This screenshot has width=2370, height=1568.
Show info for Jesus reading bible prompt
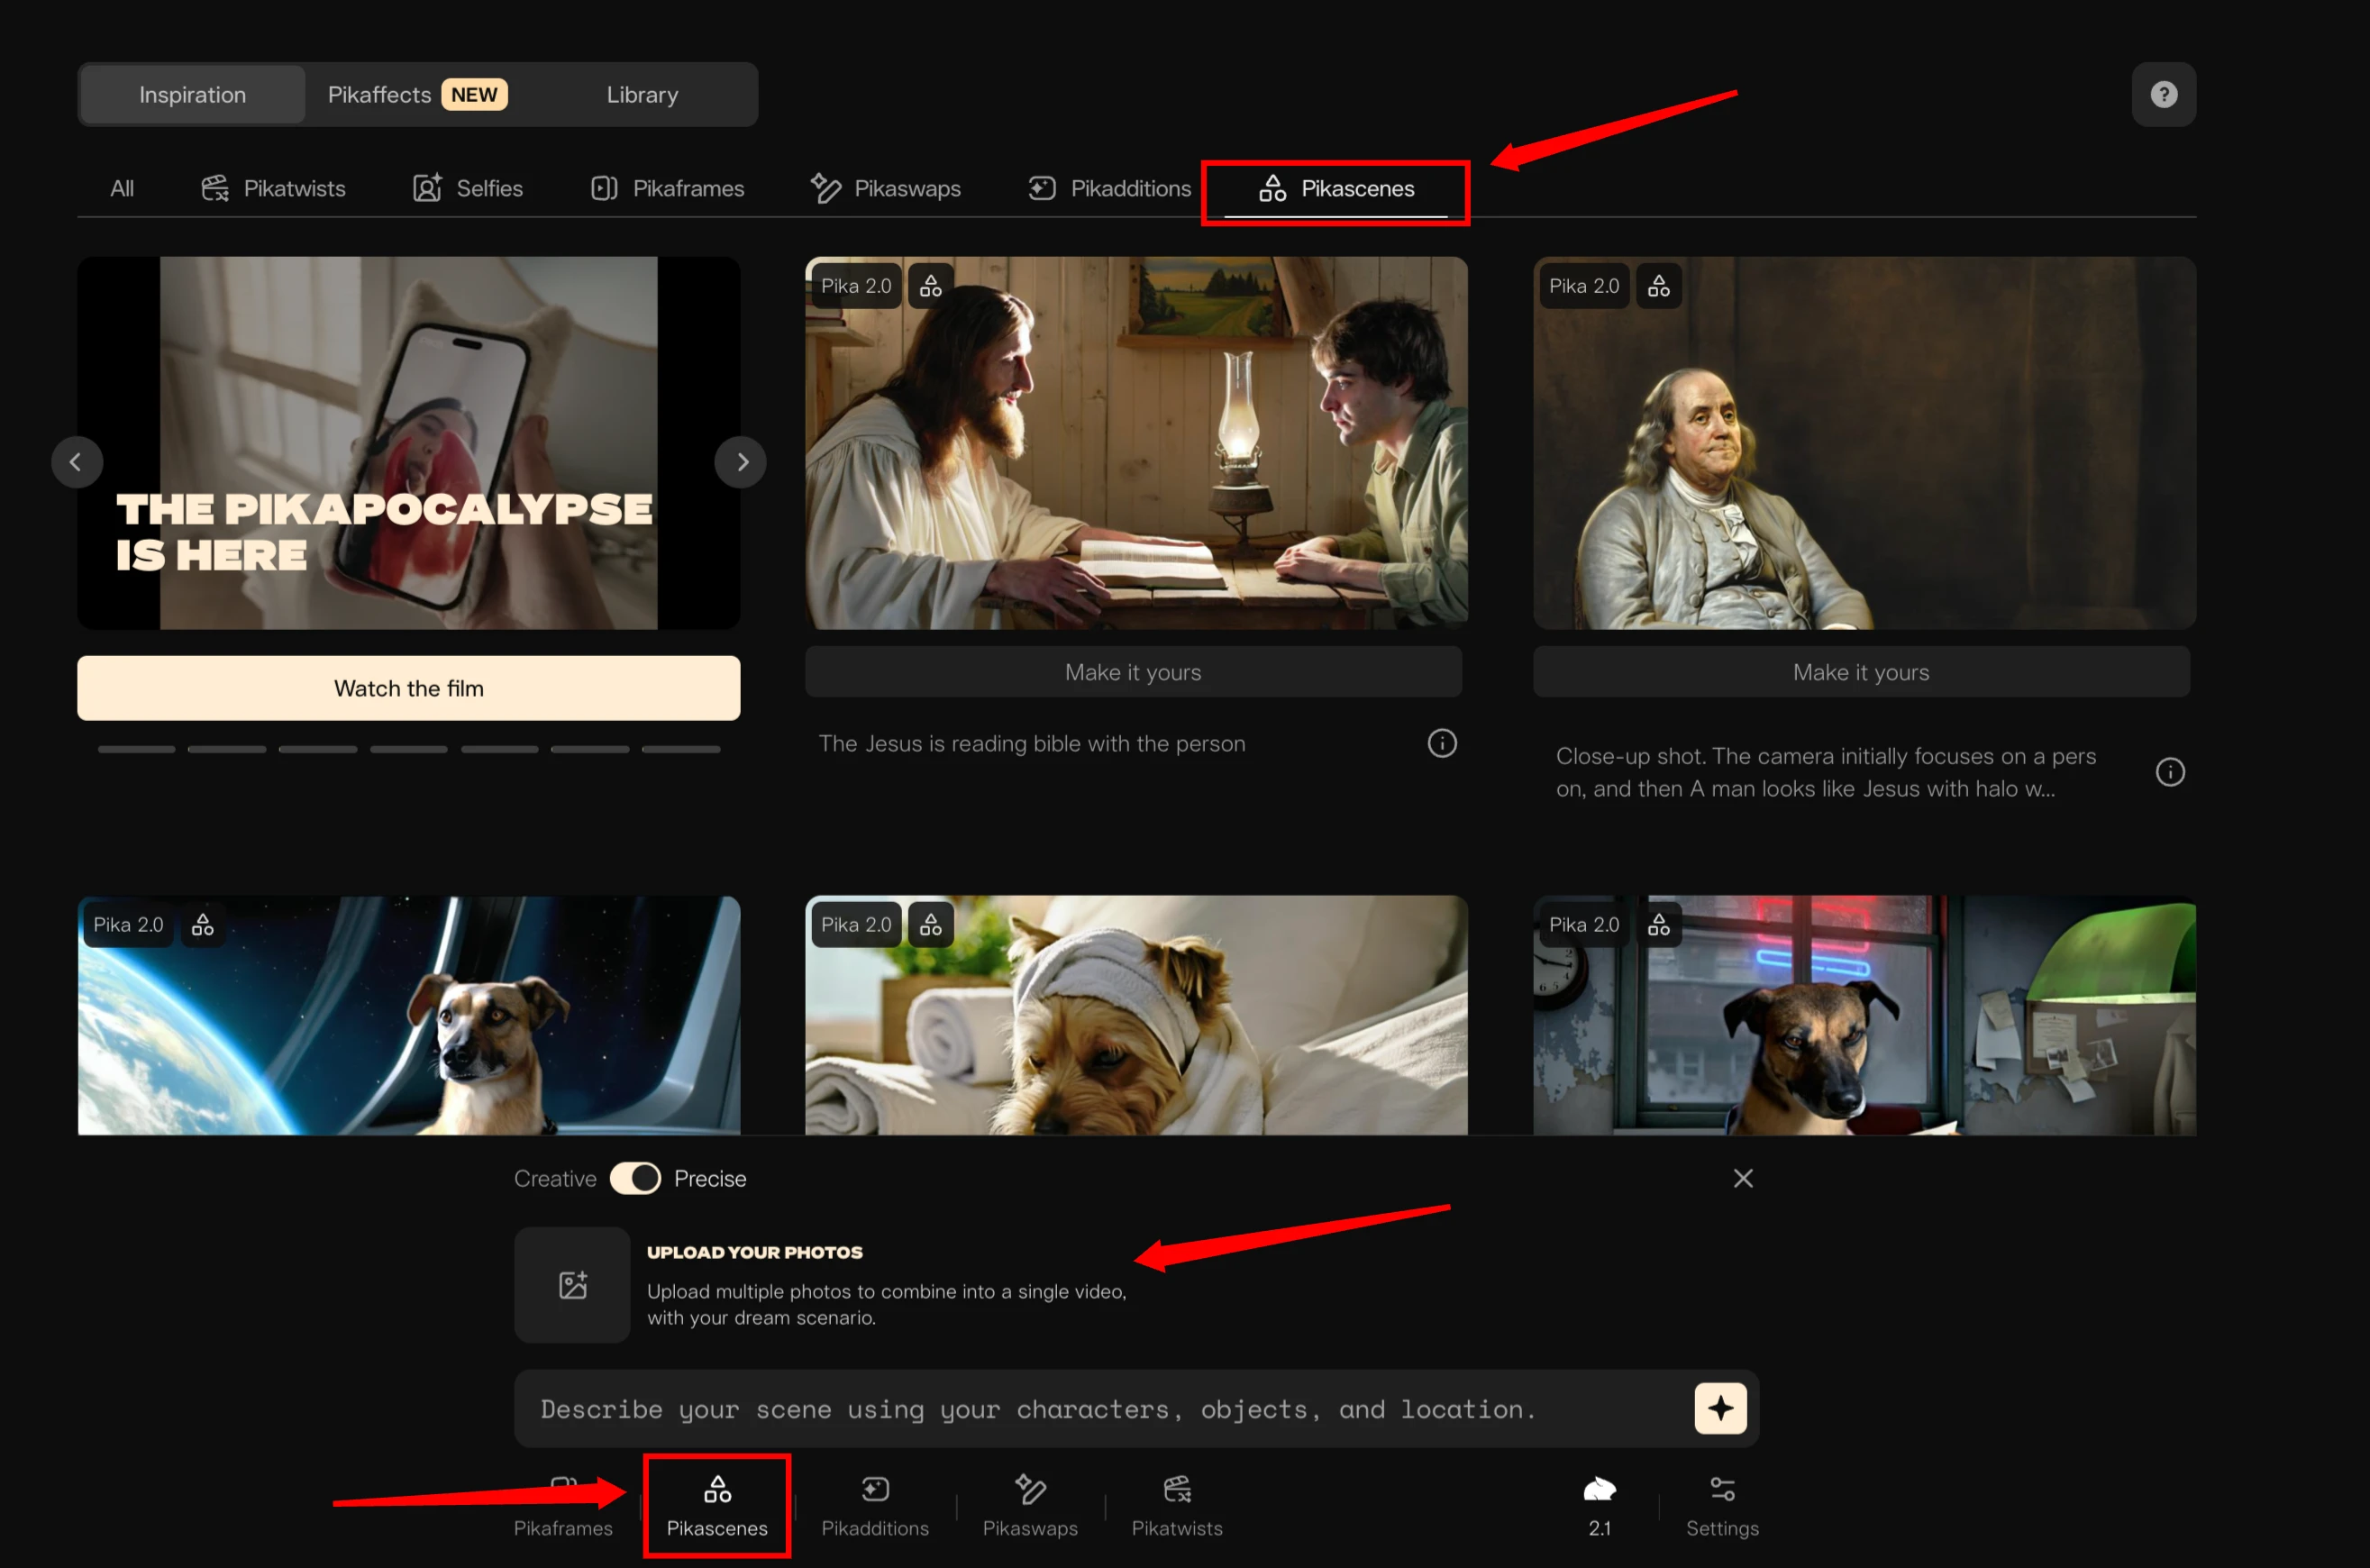[x=1441, y=743]
